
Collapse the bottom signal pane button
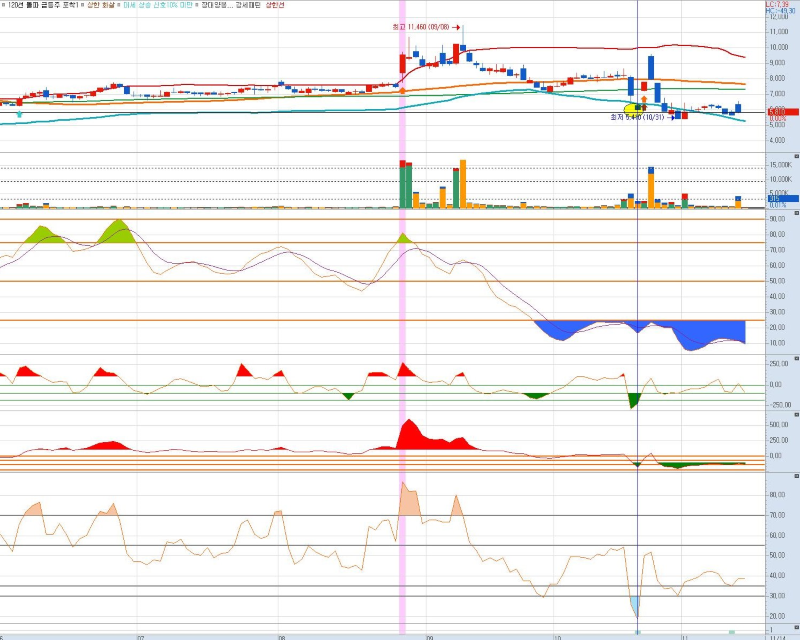[796, 627]
